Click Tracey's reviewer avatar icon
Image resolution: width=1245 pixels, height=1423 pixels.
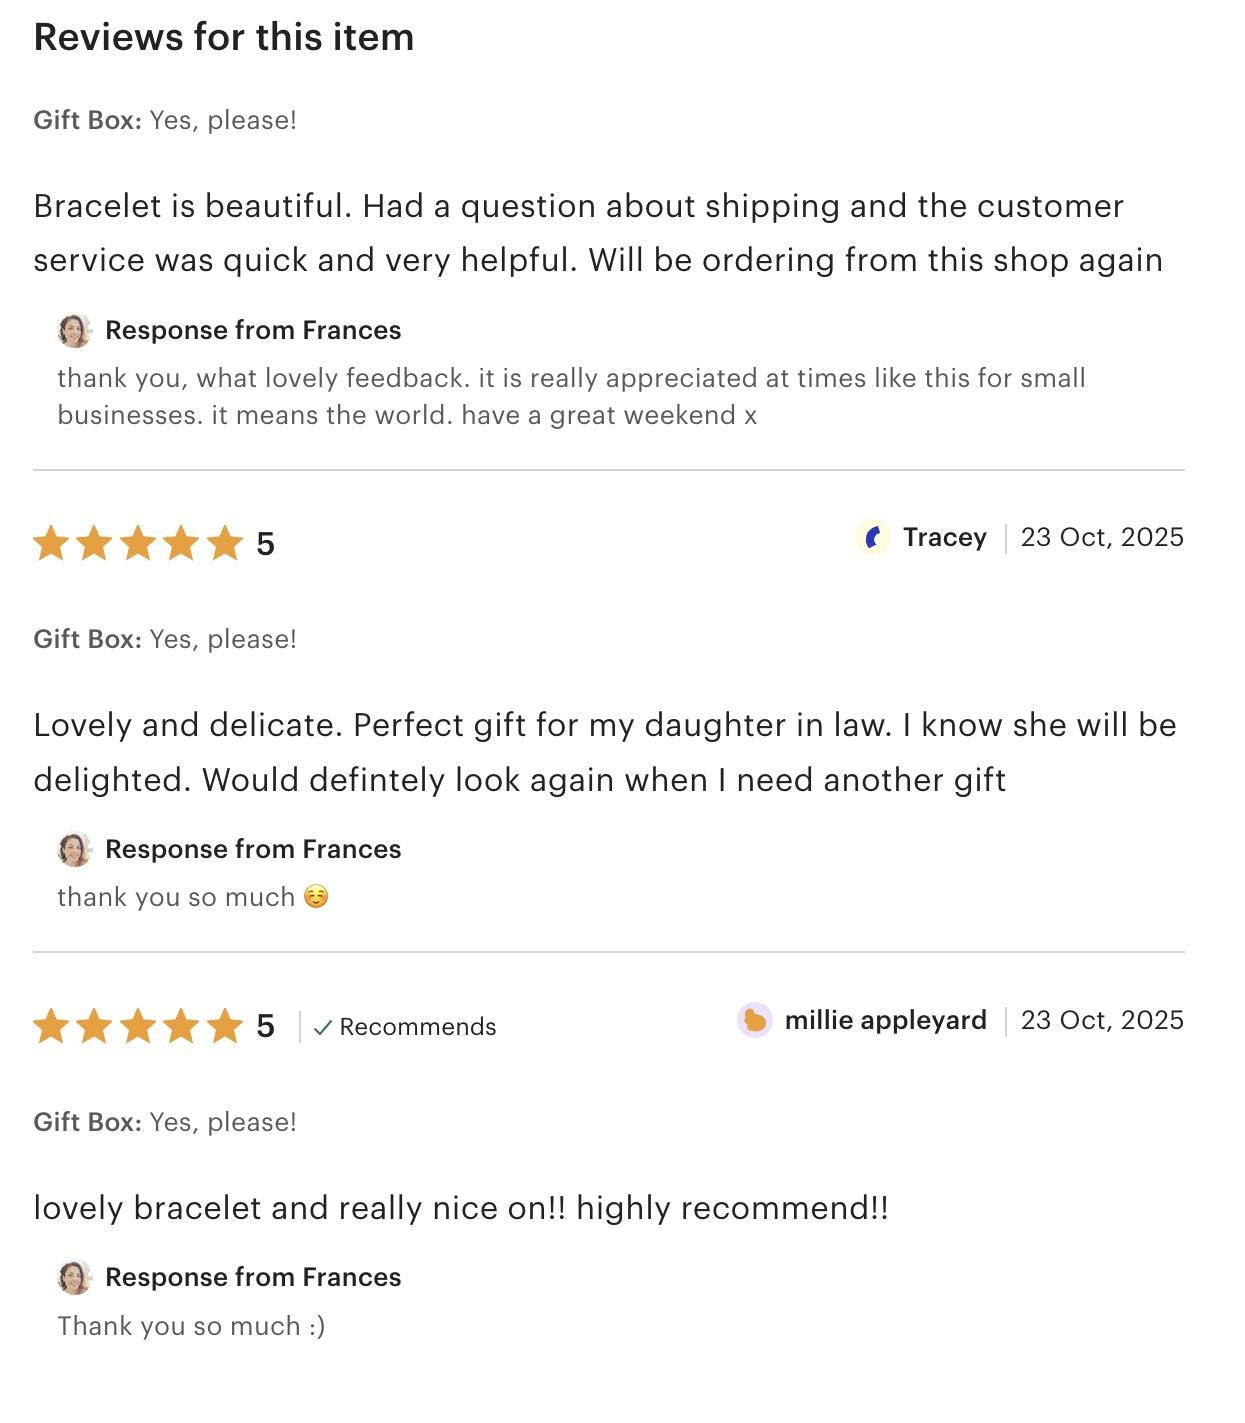(x=873, y=538)
